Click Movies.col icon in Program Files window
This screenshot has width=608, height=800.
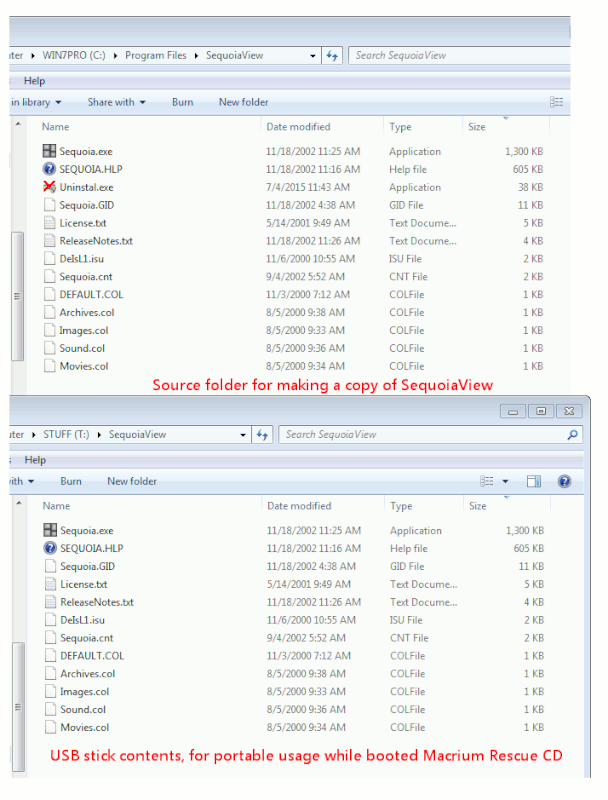[x=49, y=365]
